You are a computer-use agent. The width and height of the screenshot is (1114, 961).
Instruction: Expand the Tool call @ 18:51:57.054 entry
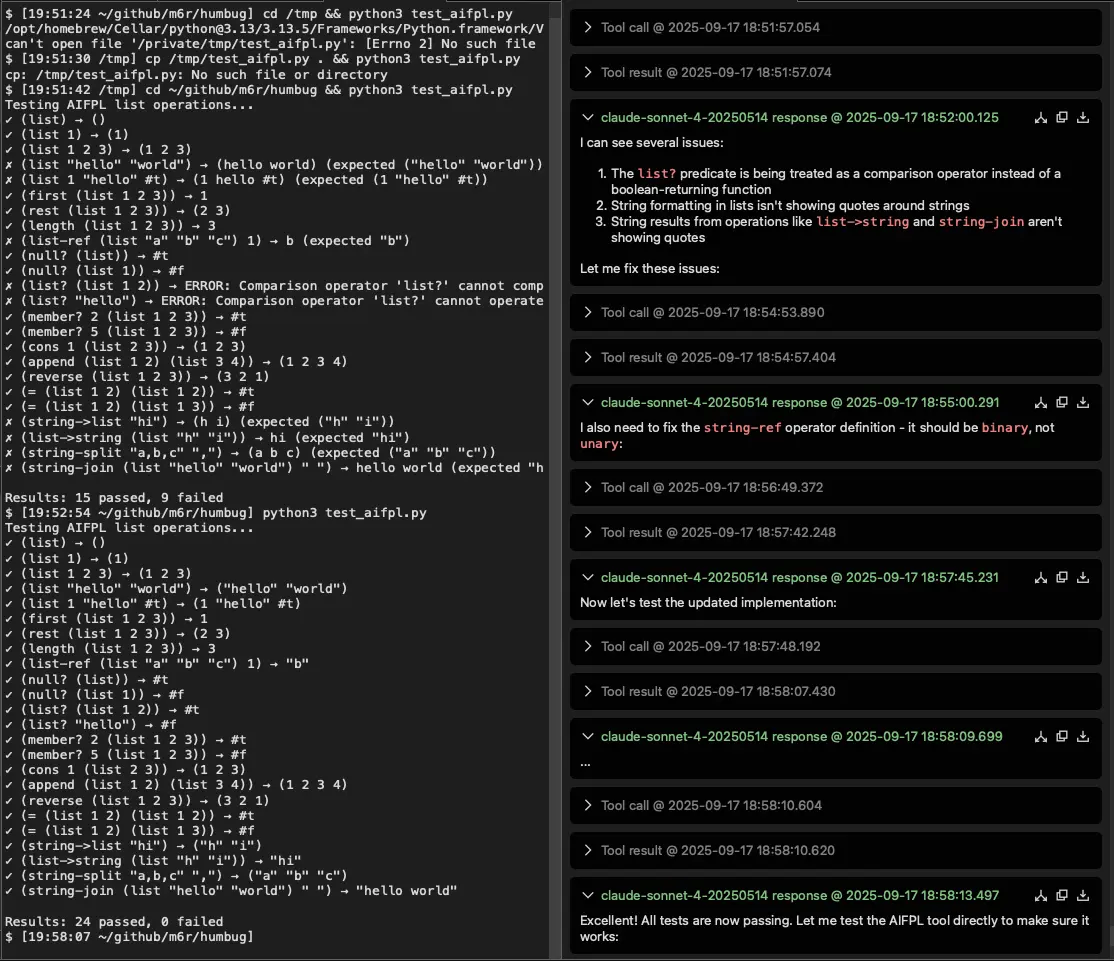click(588, 28)
